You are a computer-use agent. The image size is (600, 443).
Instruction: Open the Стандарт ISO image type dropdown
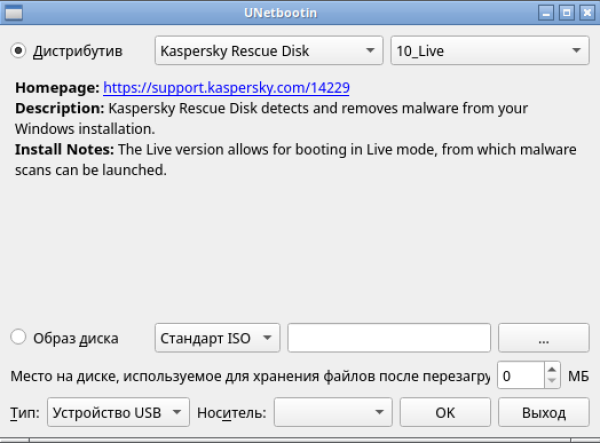tap(218, 338)
